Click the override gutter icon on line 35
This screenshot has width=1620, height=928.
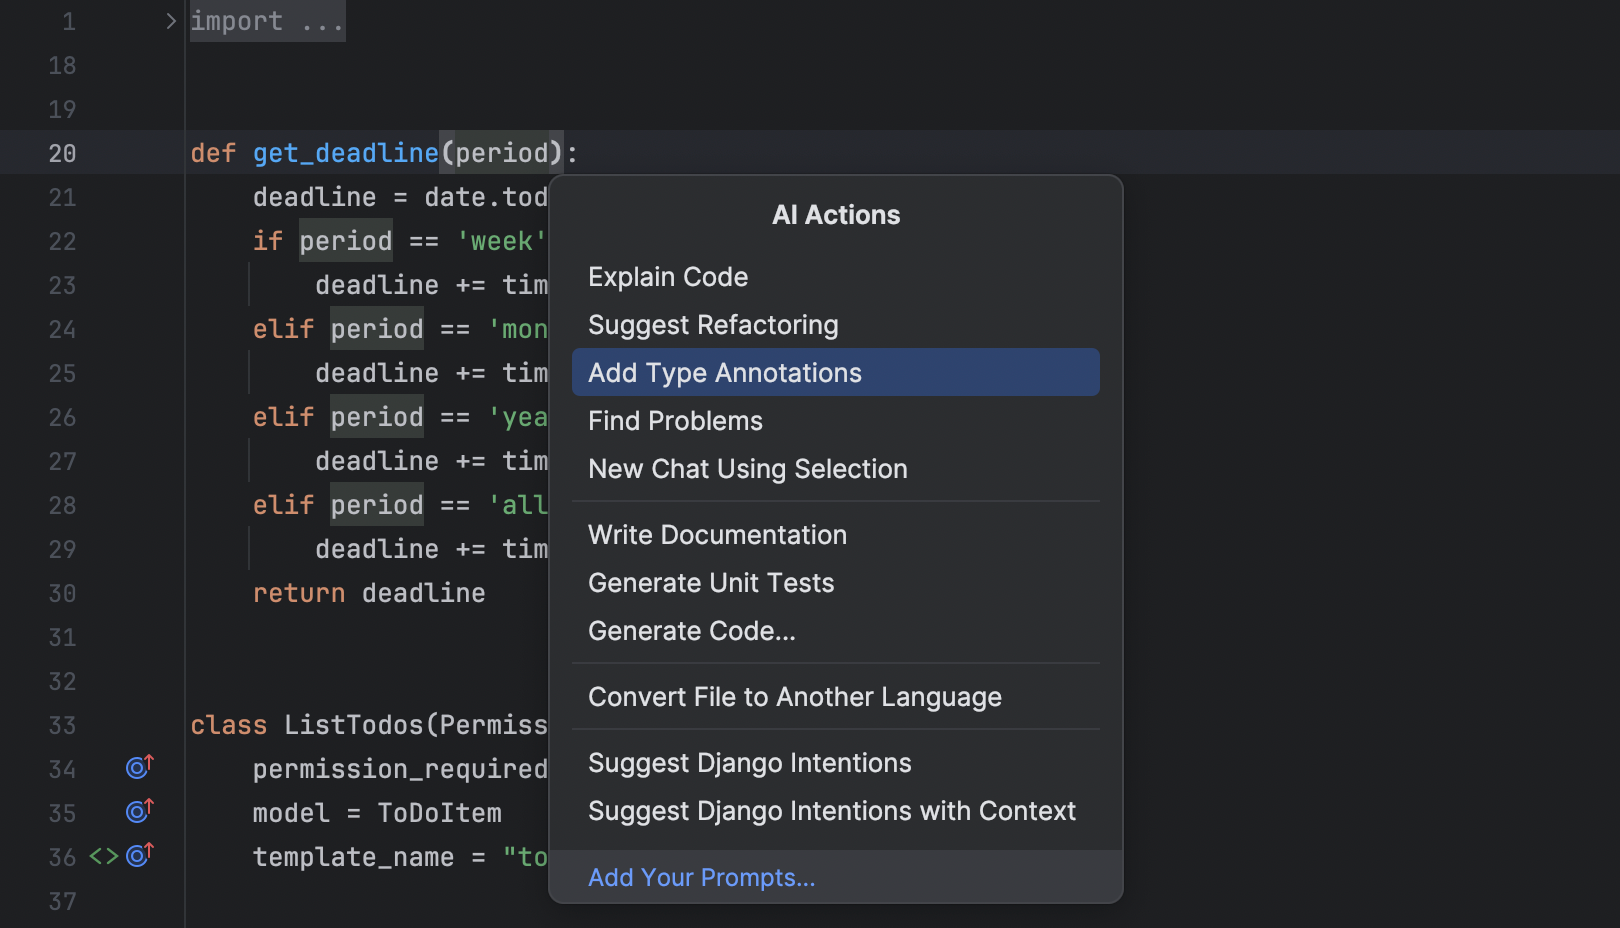[139, 811]
